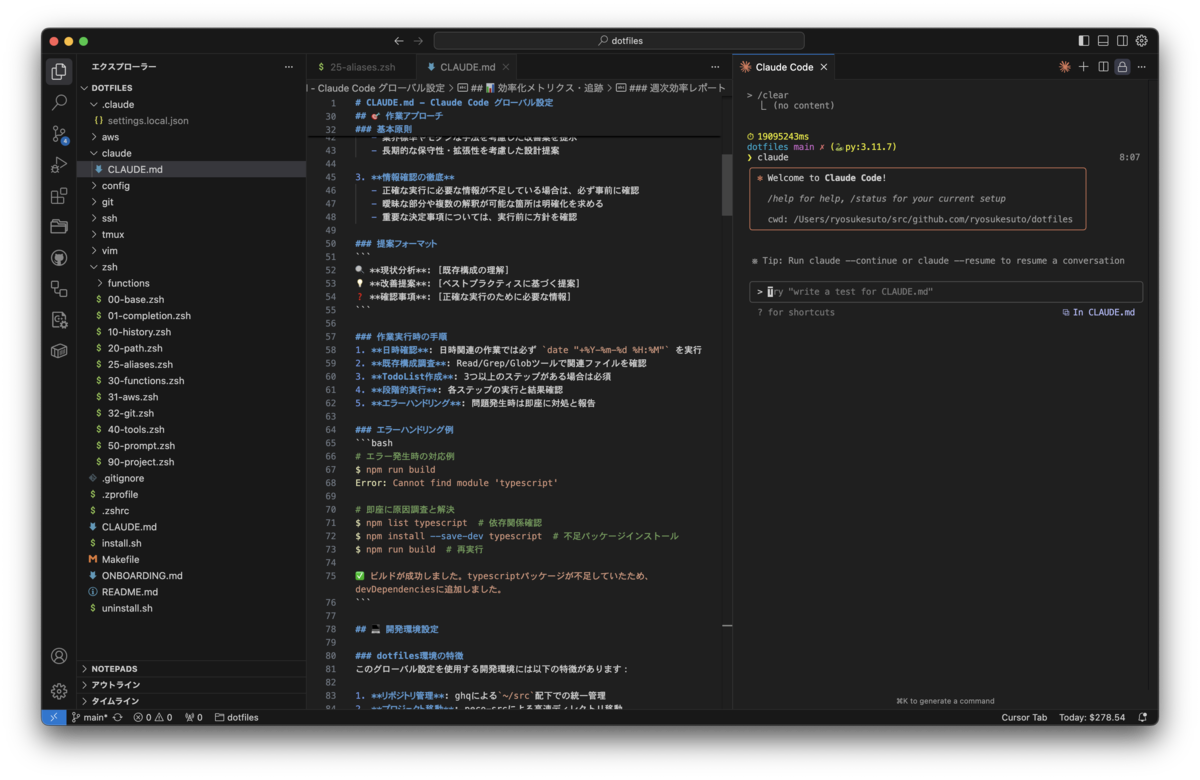
Task: Open settings.local.json in explorer
Action: [148, 120]
